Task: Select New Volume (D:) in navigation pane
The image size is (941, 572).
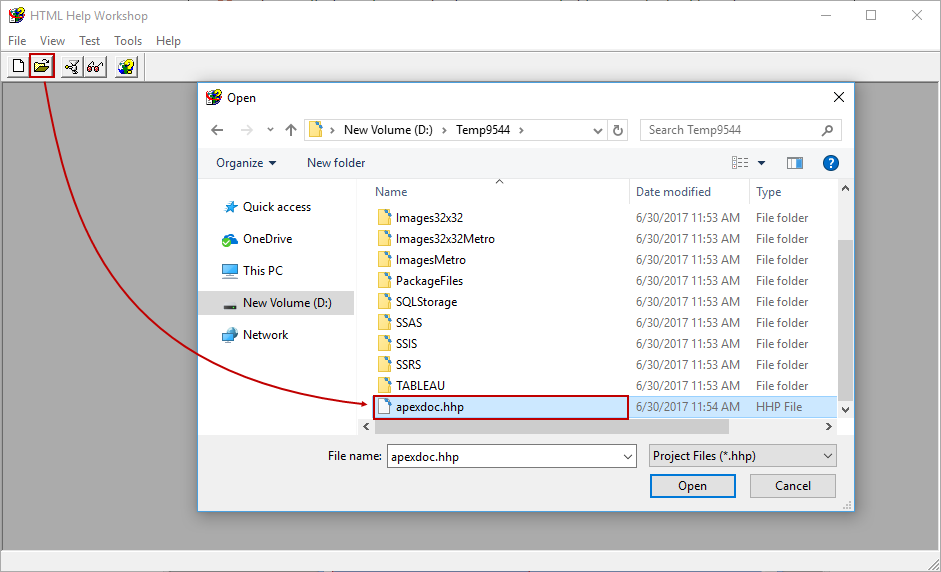Action: click(x=277, y=303)
